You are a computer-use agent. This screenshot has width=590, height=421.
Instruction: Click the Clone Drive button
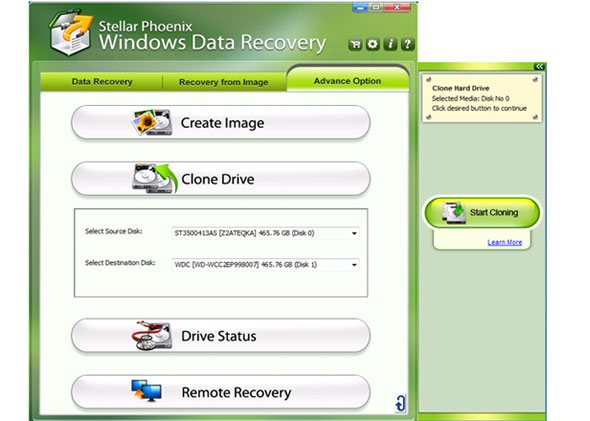[x=221, y=179]
